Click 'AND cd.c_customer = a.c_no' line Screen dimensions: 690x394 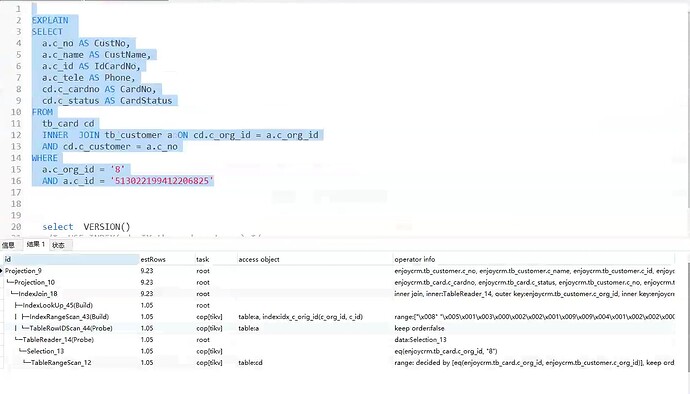[110, 146]
